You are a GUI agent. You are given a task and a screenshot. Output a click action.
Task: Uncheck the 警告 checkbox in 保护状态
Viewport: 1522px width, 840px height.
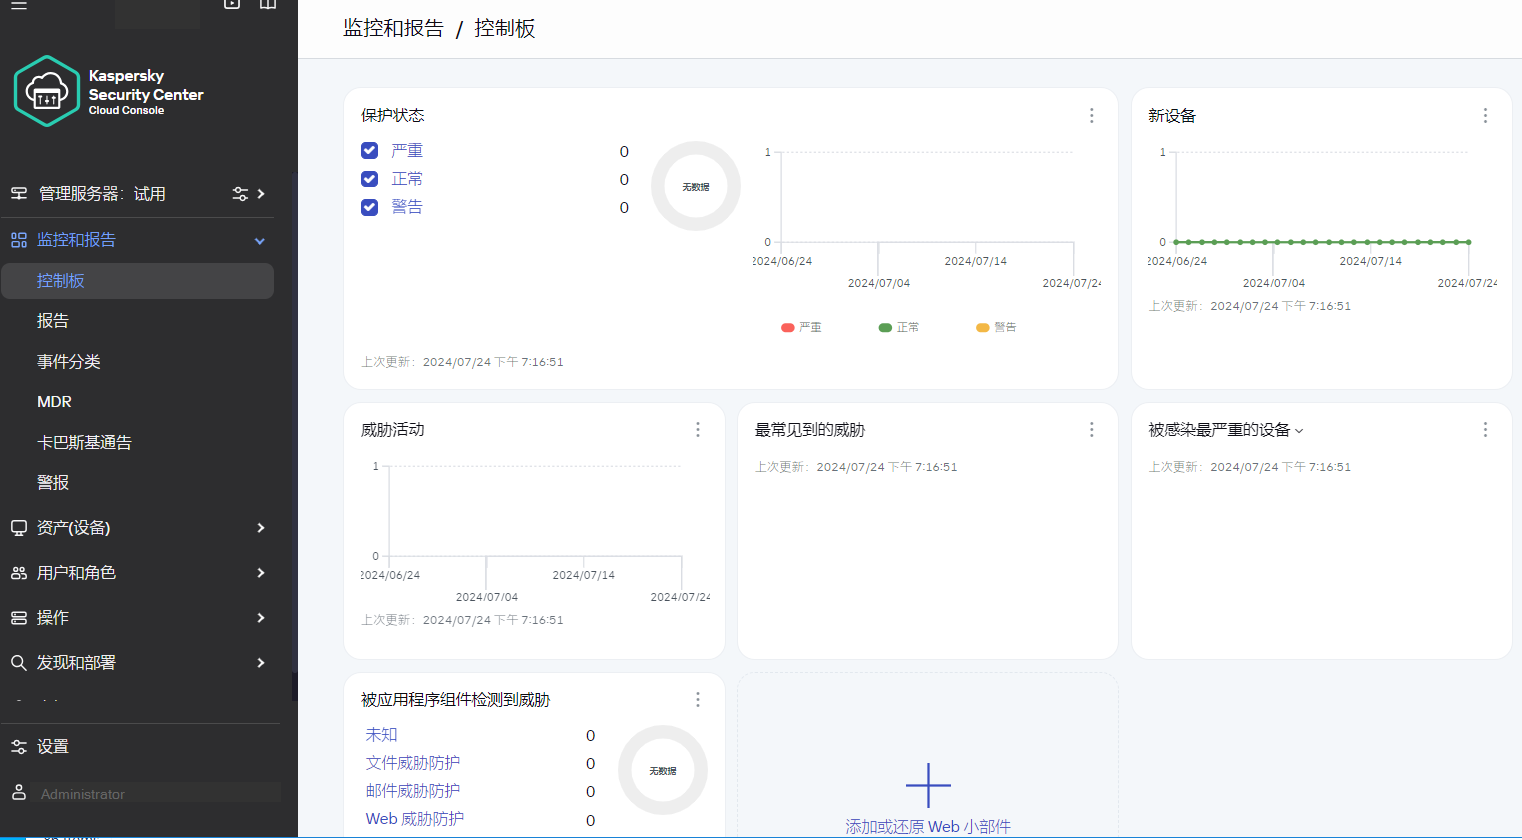point(371,207)
